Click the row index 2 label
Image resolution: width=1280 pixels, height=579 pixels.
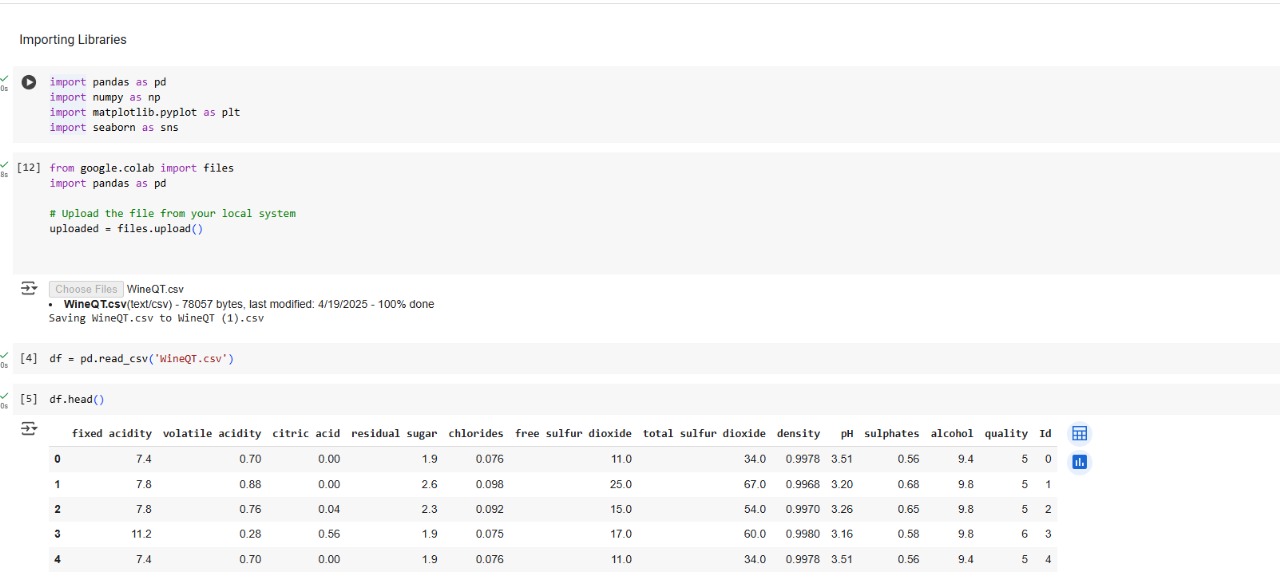pyautogui.click(x=57, y=509)
